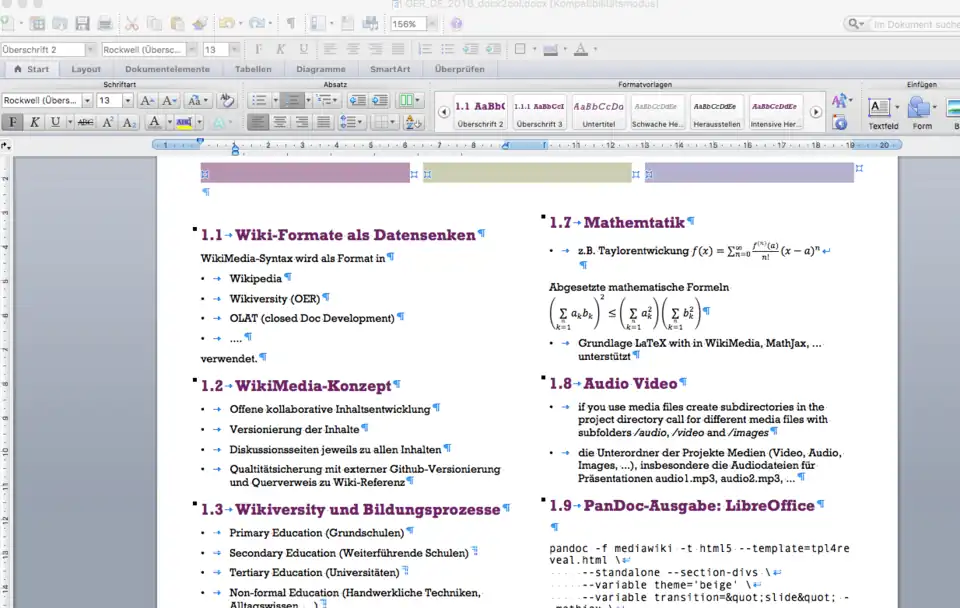Open the Überschrift 2 style dropdown
Viewport: 960px width, 608px height.
(91, 49)
